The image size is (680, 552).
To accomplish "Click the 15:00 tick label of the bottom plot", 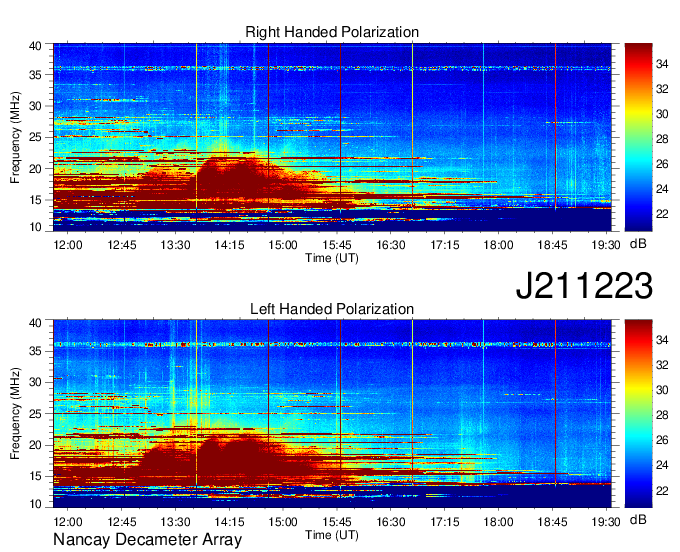I will [283, 522].
